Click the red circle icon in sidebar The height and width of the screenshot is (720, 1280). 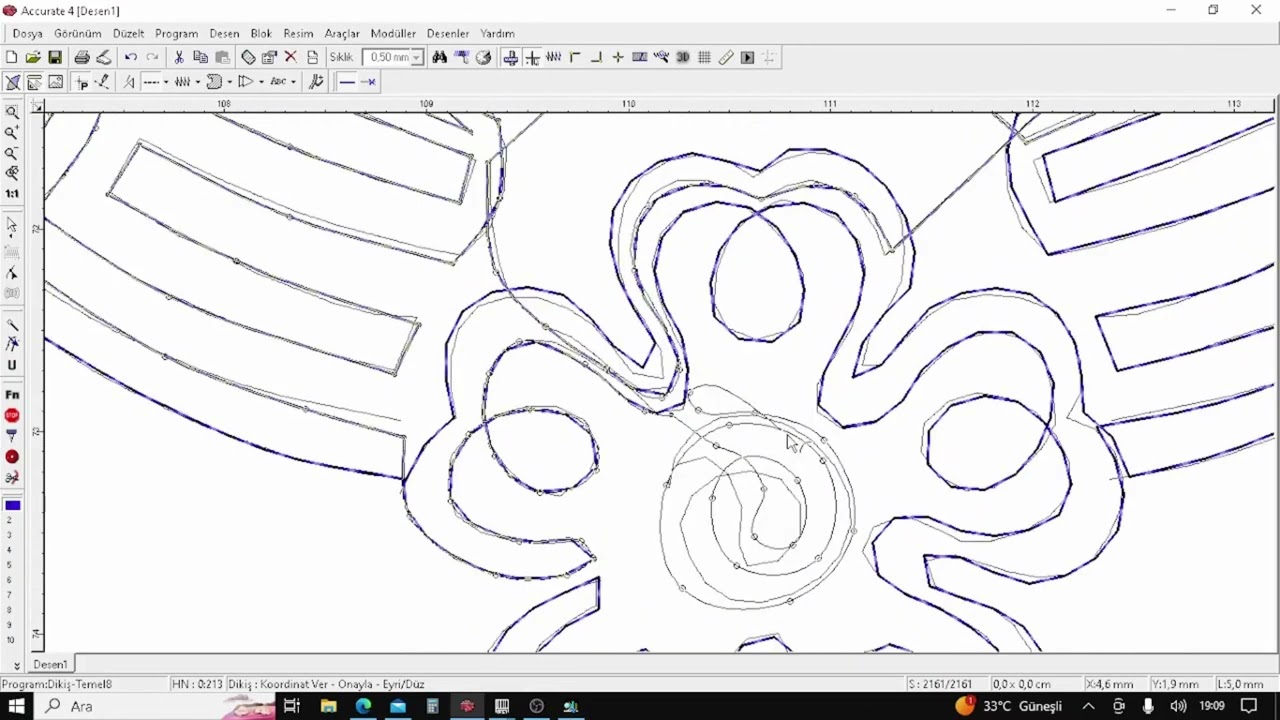coord(12,457)
